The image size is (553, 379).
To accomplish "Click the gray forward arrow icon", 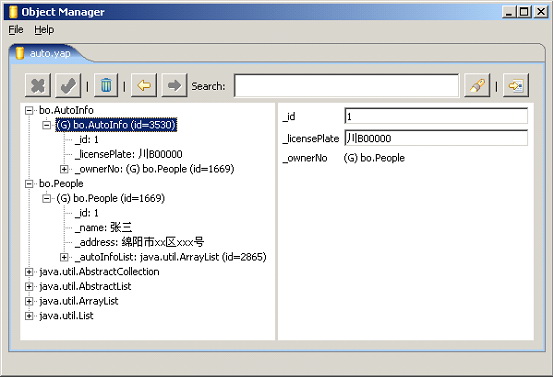I will point(174,85).
